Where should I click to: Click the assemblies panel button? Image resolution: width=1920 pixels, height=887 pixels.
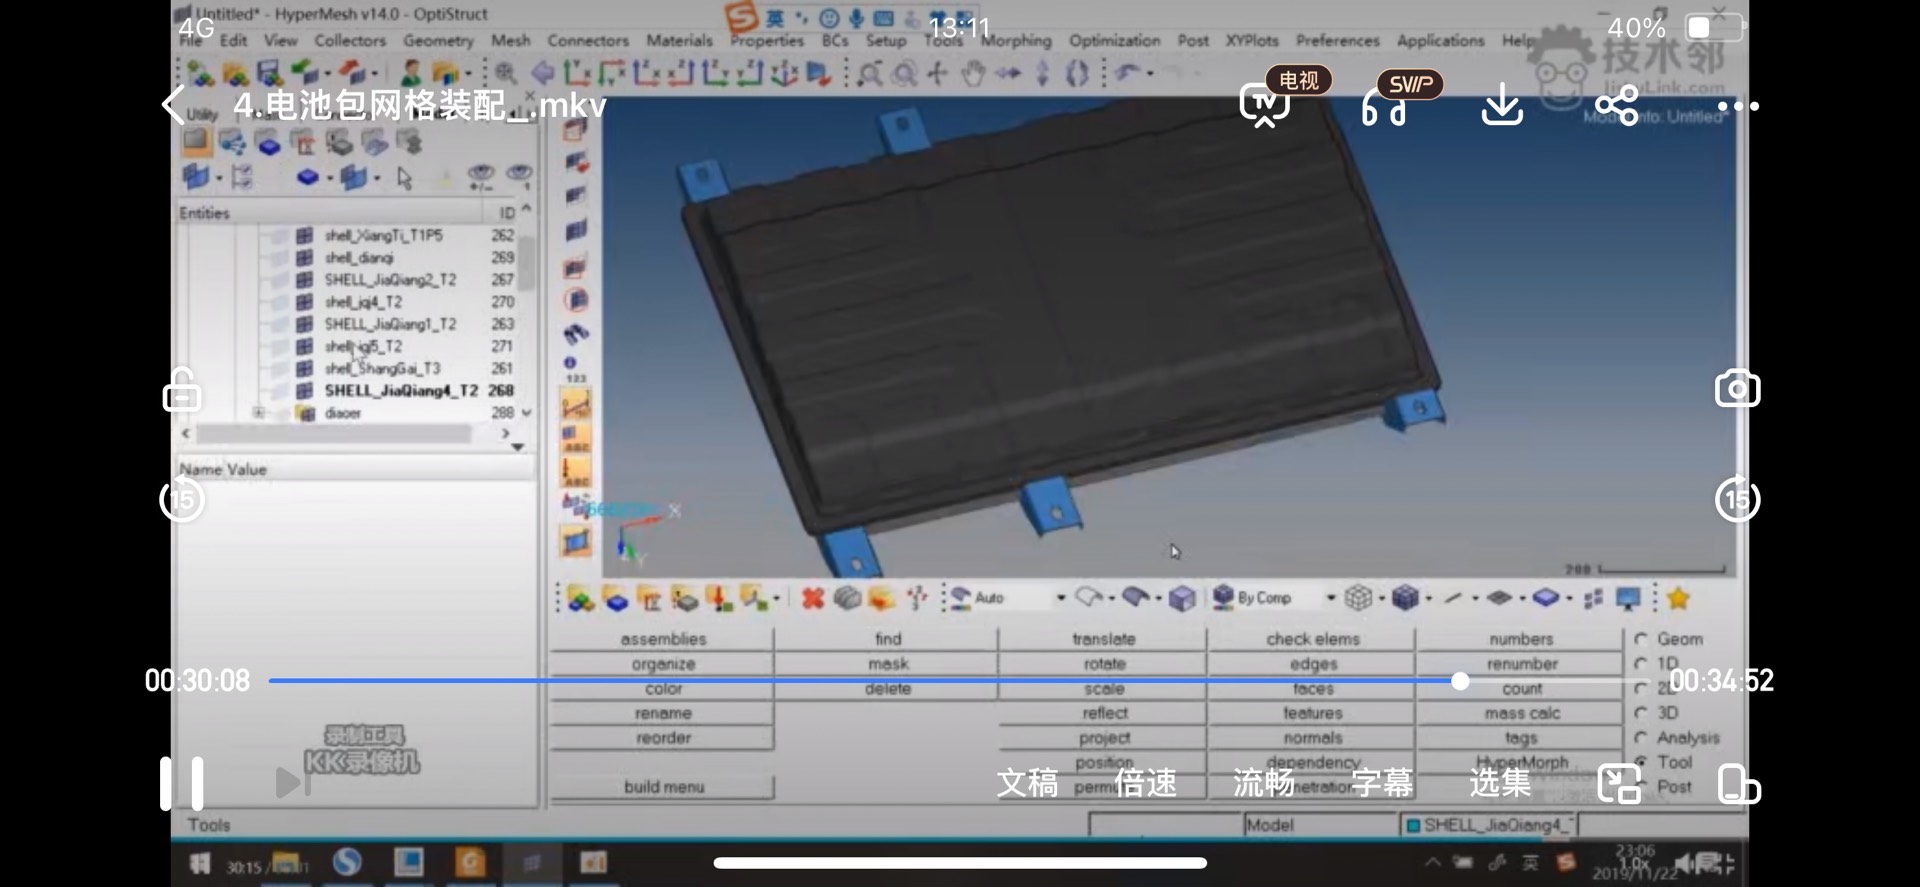662,639
